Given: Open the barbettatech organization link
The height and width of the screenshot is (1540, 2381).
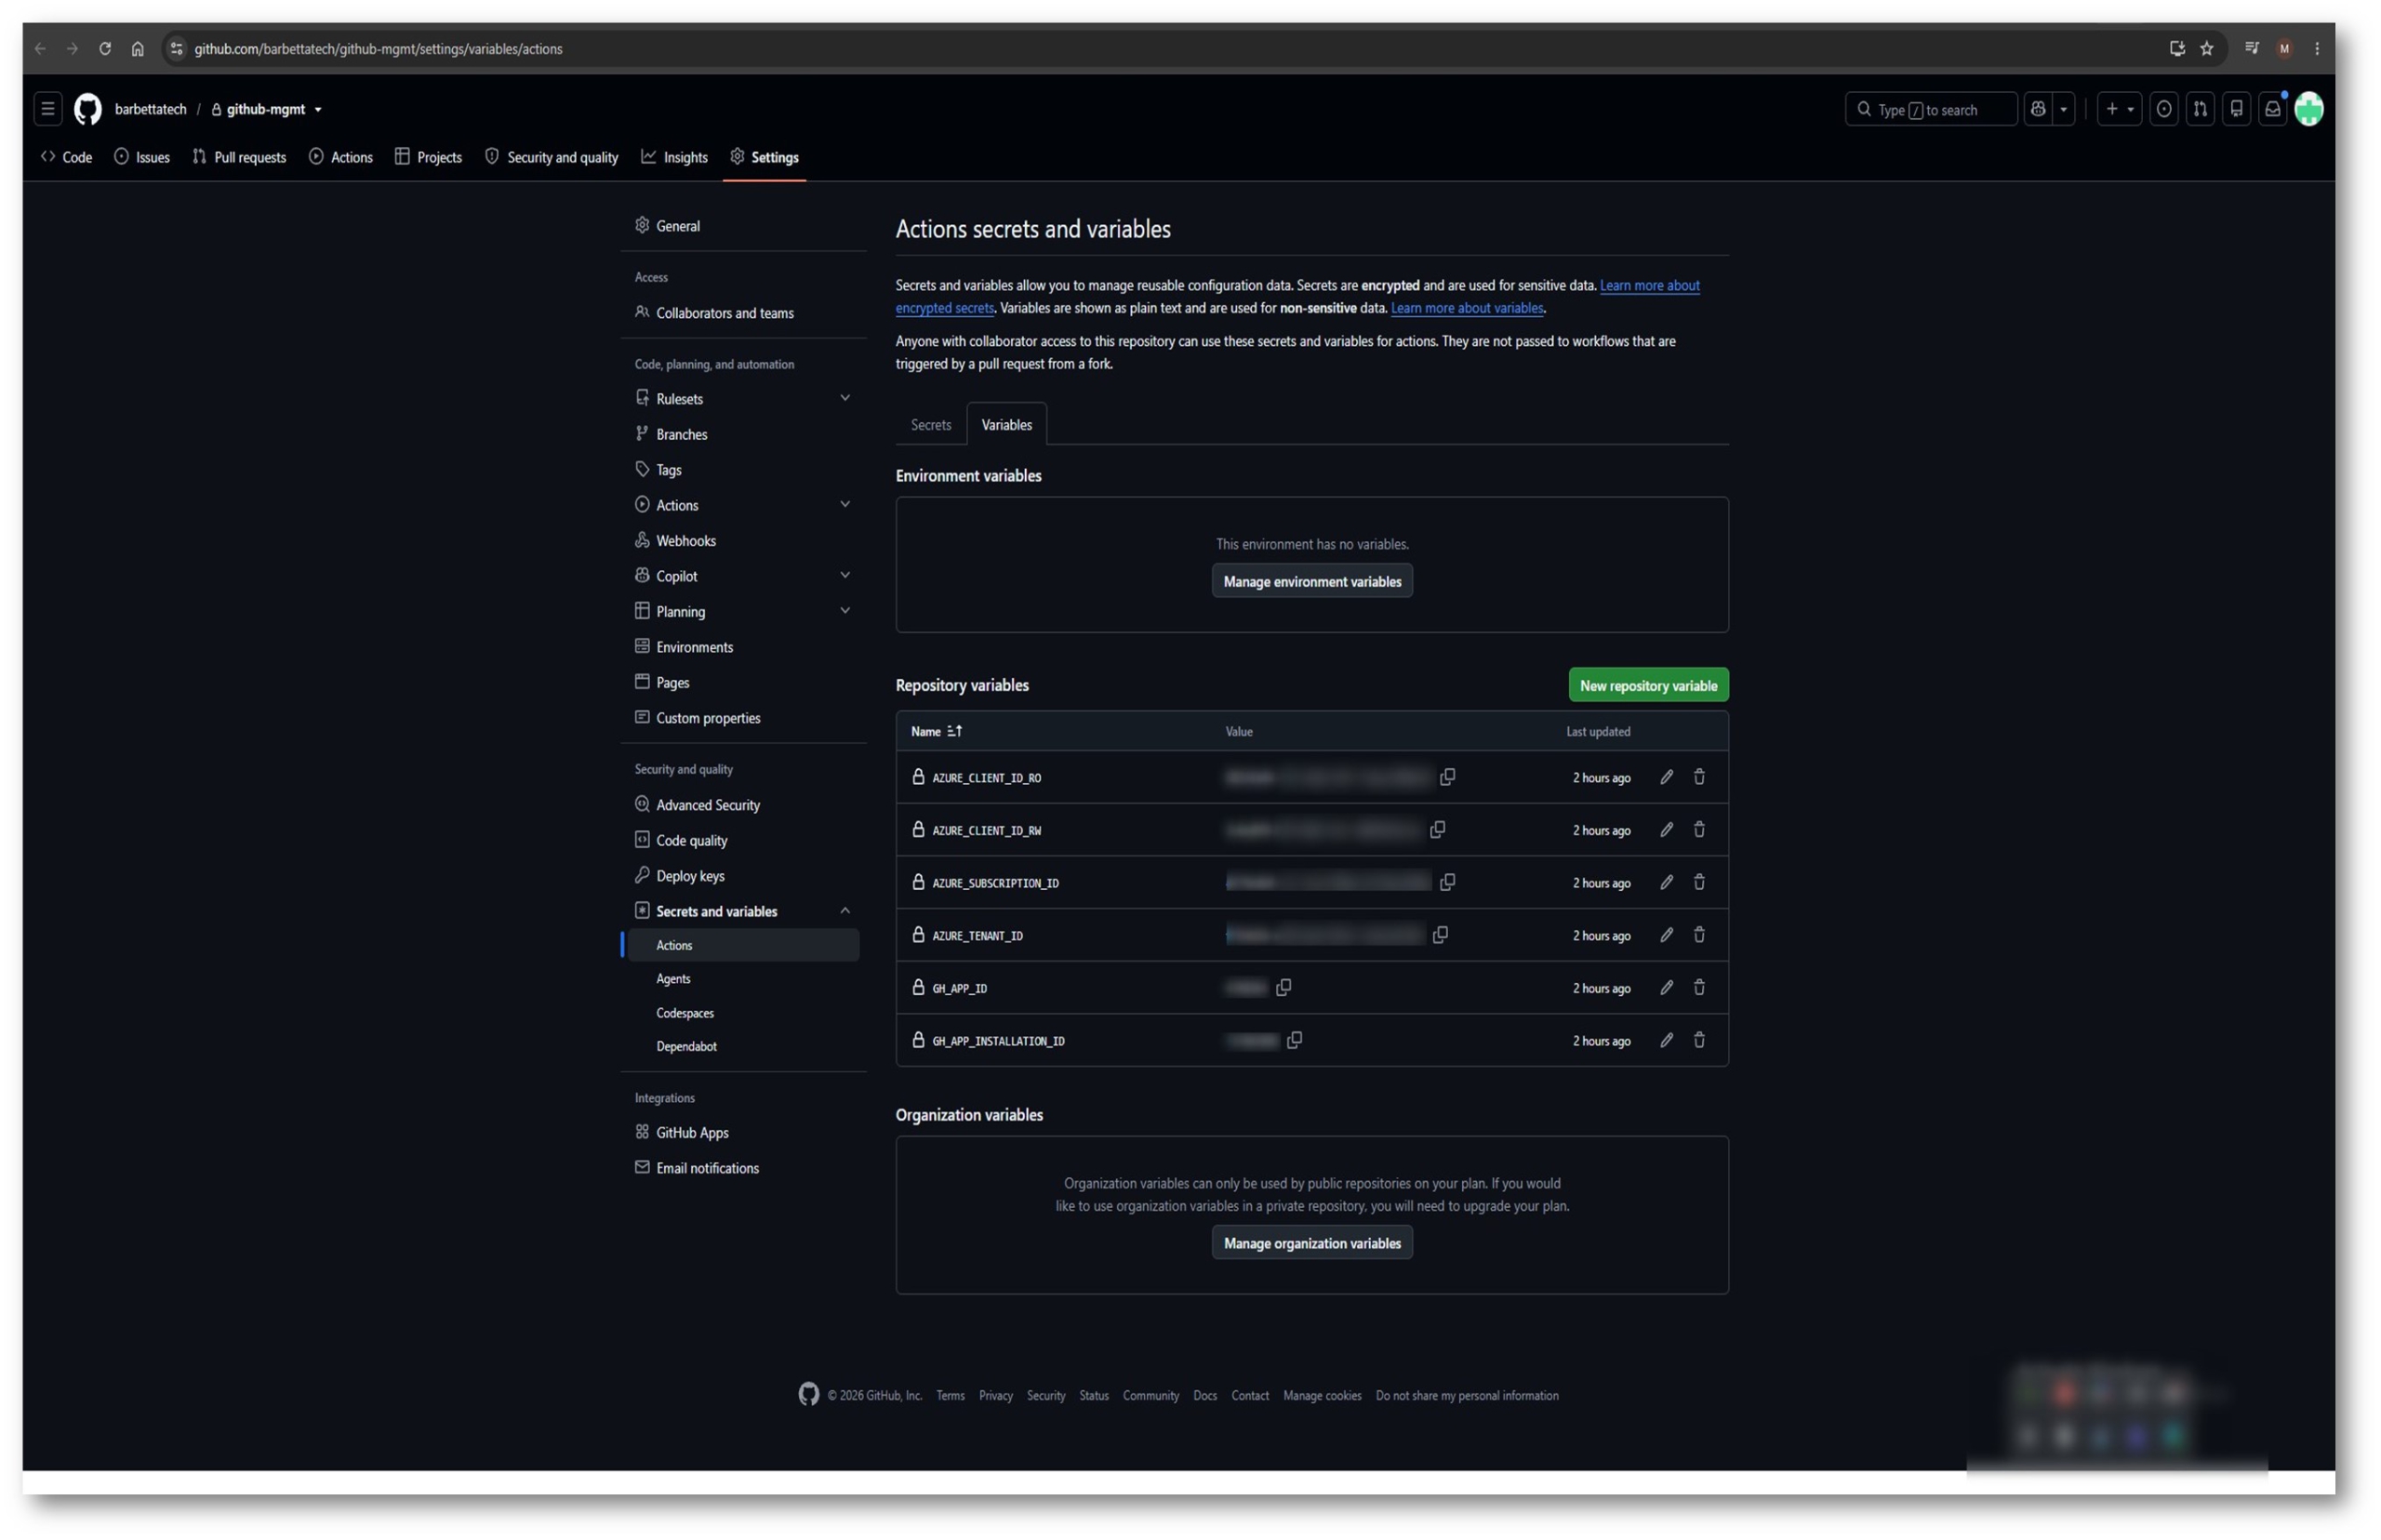Looking at the screenshot, I should pos(150,109).
